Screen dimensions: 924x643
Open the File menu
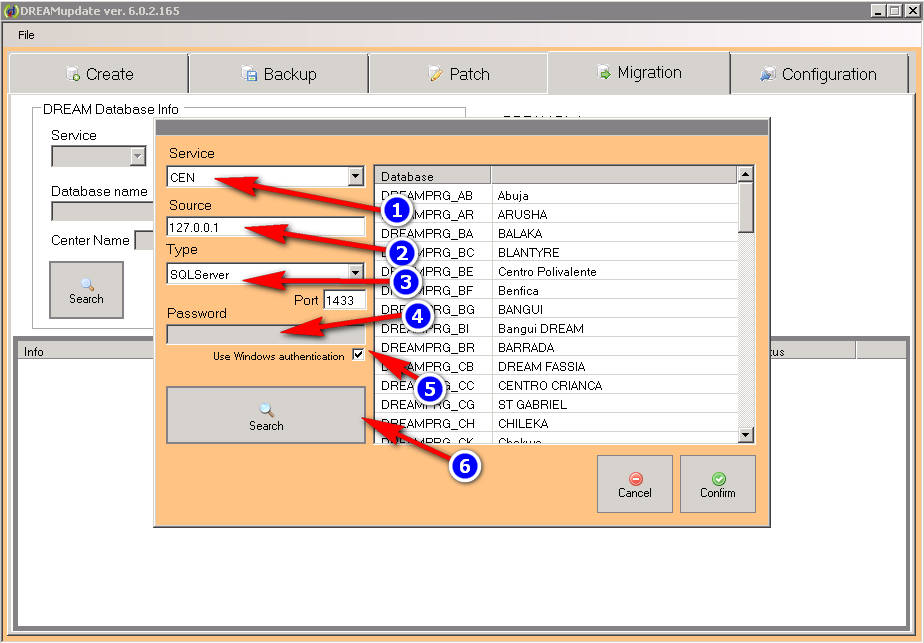coord(26,35)
